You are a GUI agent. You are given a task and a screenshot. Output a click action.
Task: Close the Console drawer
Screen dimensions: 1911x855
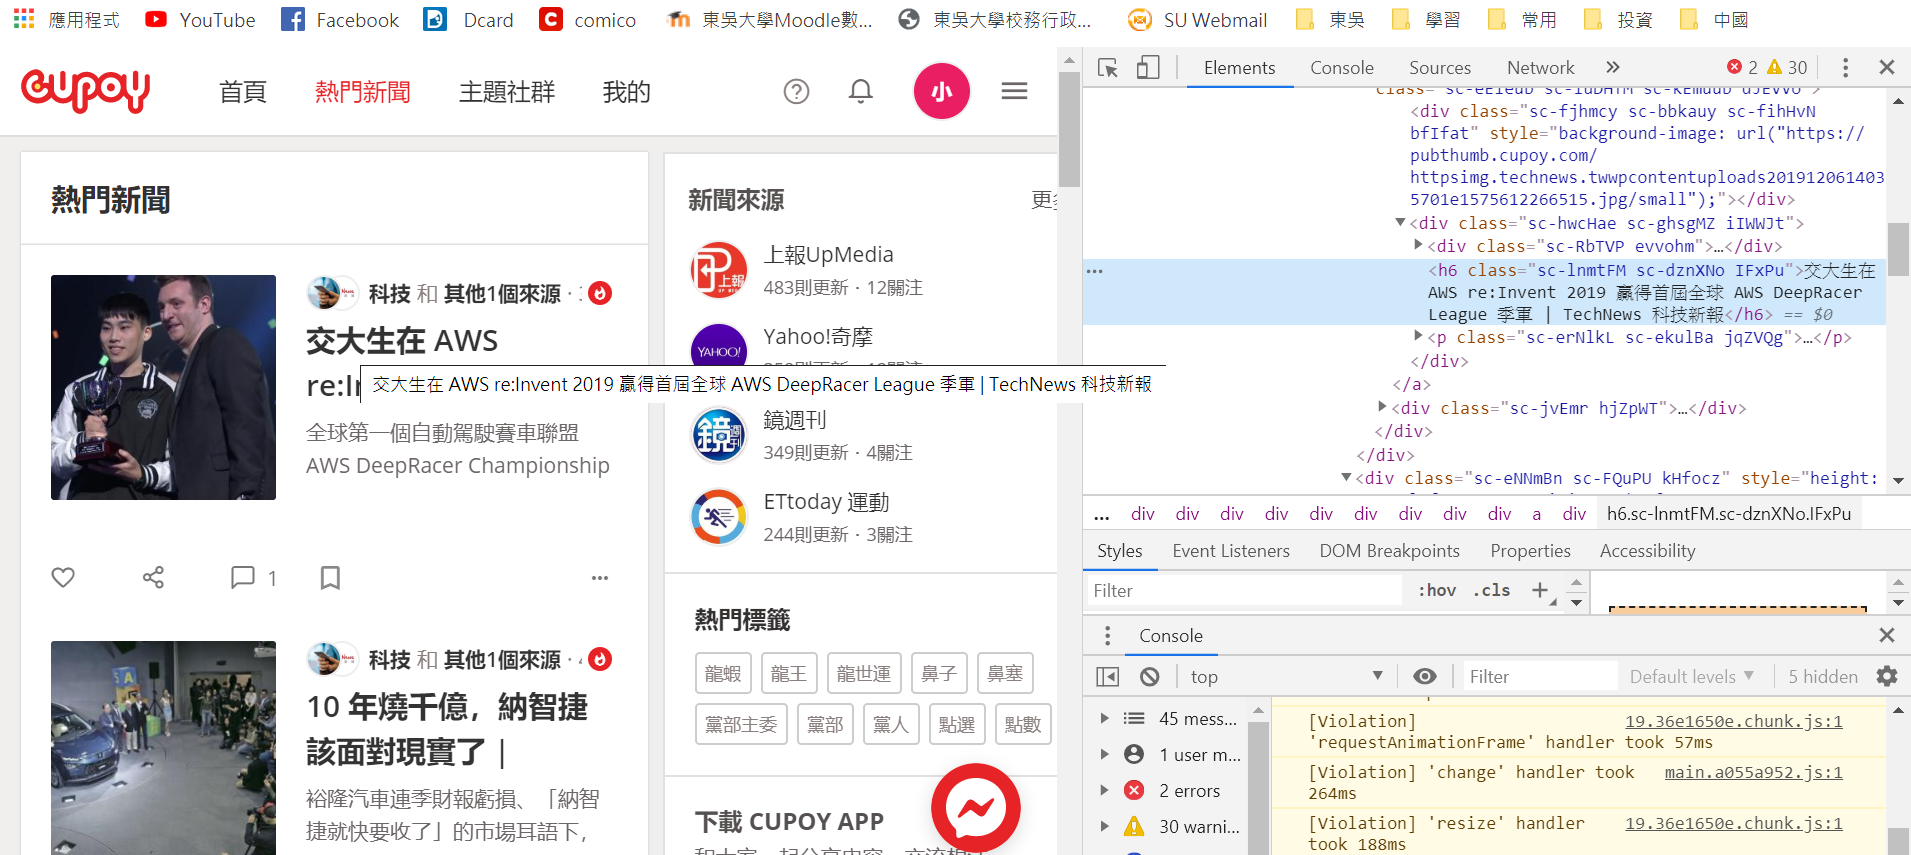[x=1887, y=635]
